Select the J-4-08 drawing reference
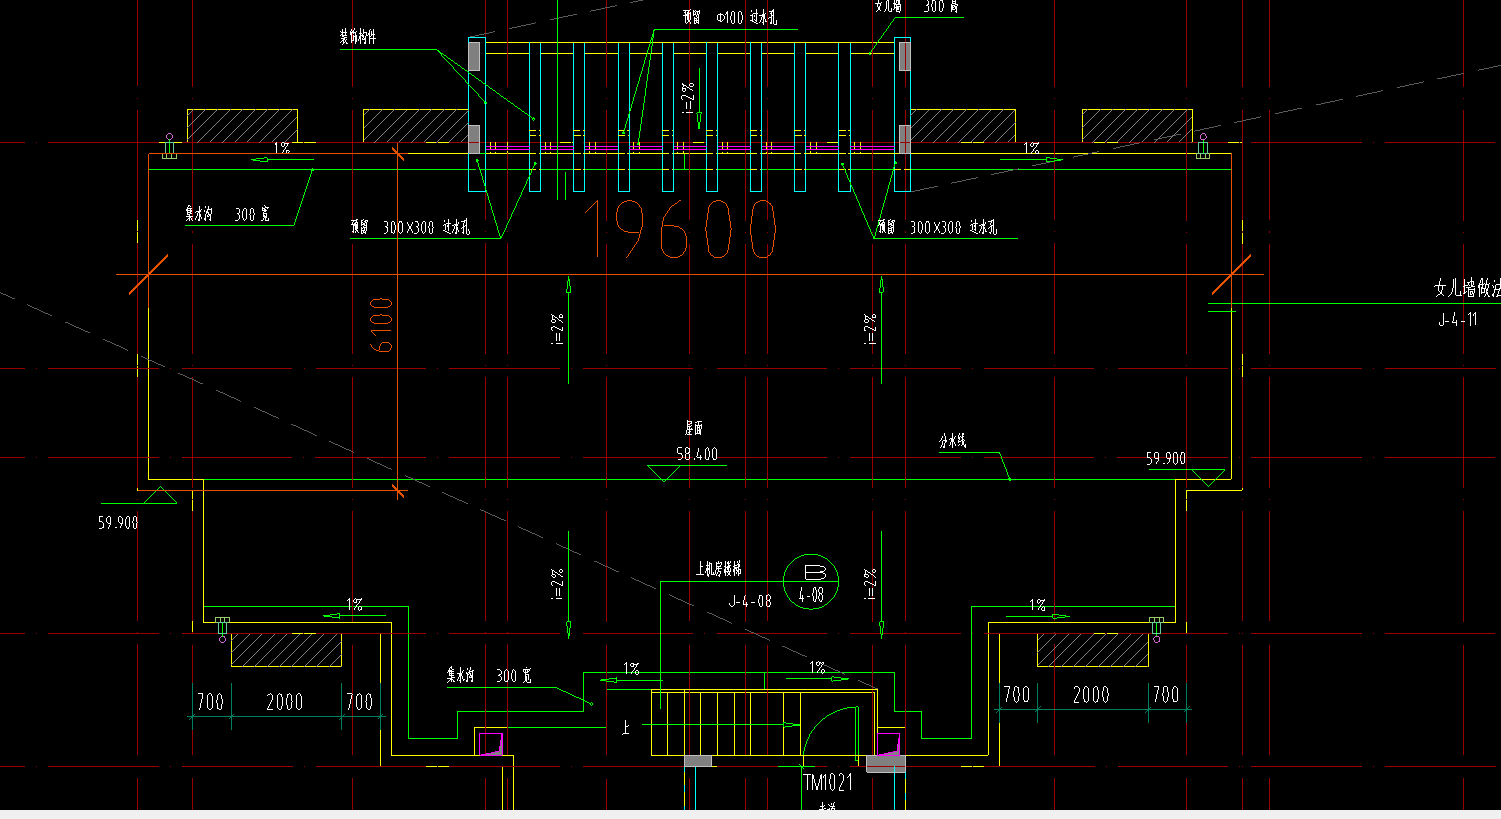Image resolution: width=1501 pixels, height=819 pixels. [750, 601]
